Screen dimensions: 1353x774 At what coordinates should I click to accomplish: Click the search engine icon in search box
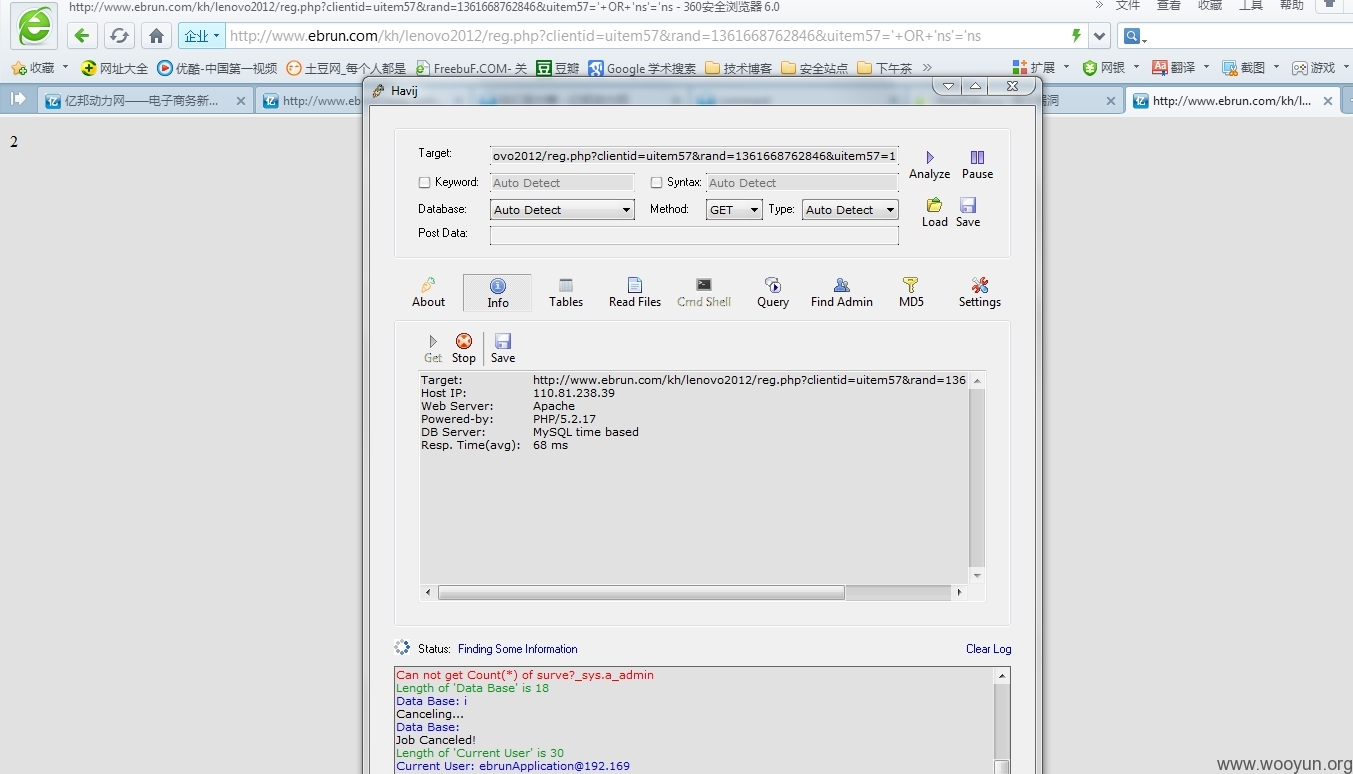1132,36
